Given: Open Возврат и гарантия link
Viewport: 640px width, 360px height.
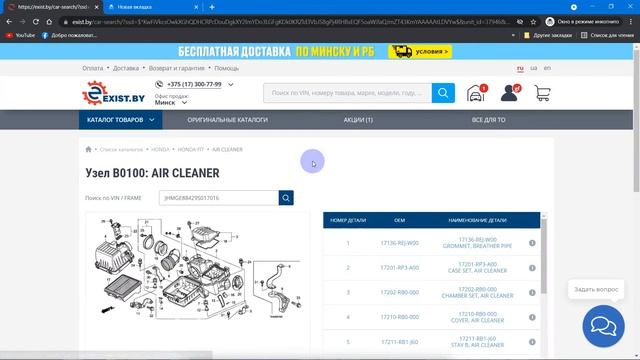Looking at the screenshot, I should (x=176, y=68).
